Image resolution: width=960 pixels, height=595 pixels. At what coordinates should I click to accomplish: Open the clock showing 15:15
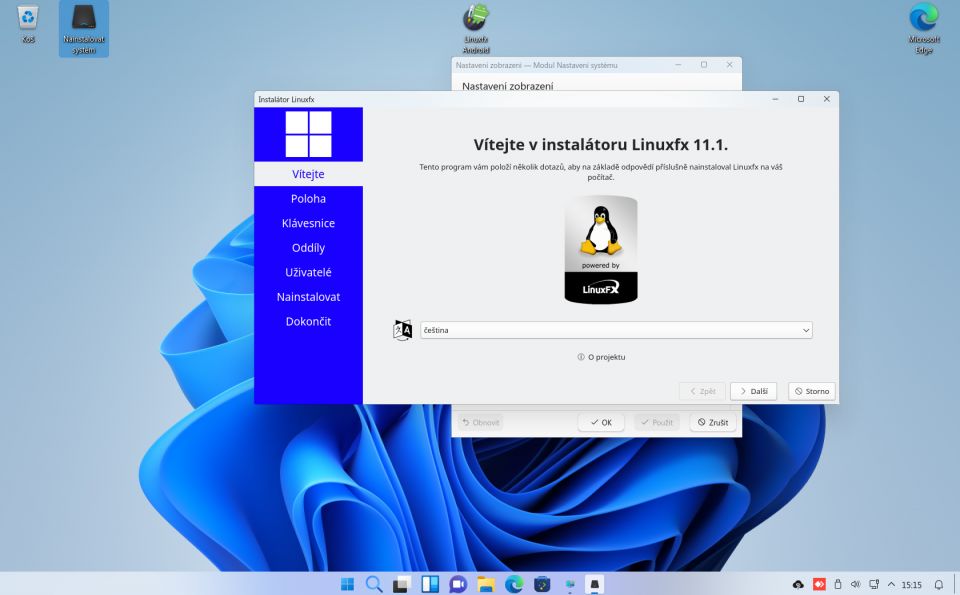point(912,585)
